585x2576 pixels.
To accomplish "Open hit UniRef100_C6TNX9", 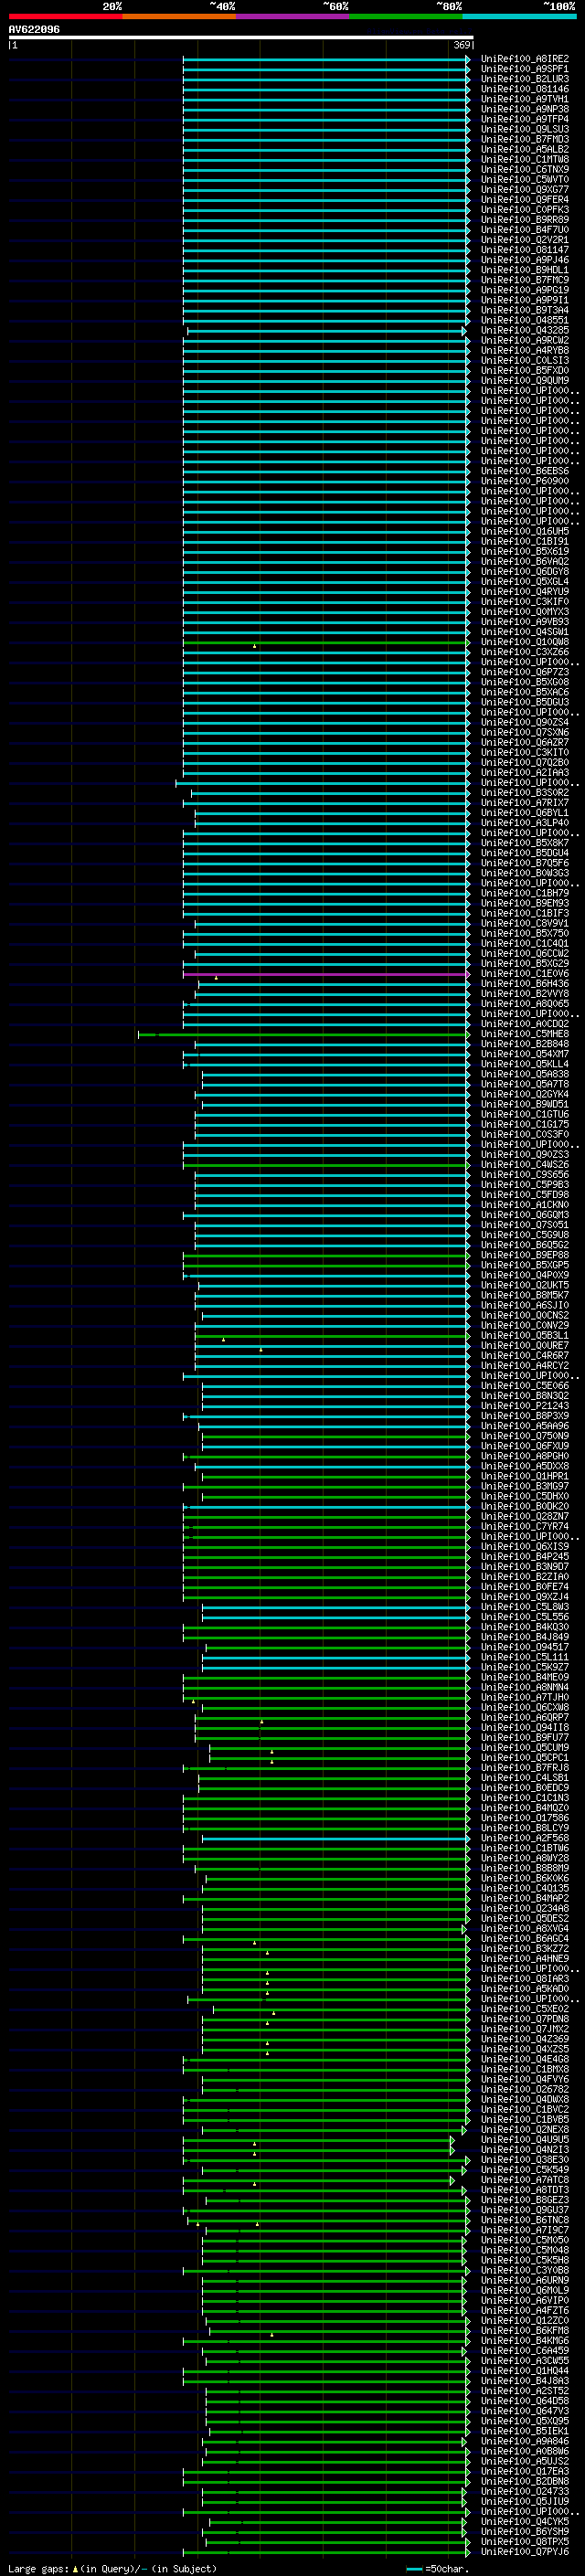I will point(525,170).
